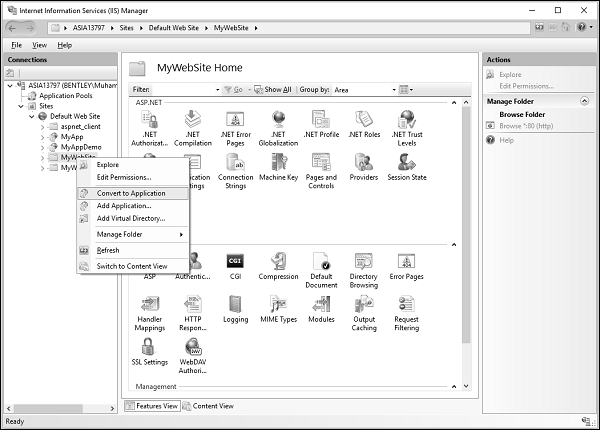Click the Help question mark toolbar icon
This screenshot has height=430, width=600.
582,27
